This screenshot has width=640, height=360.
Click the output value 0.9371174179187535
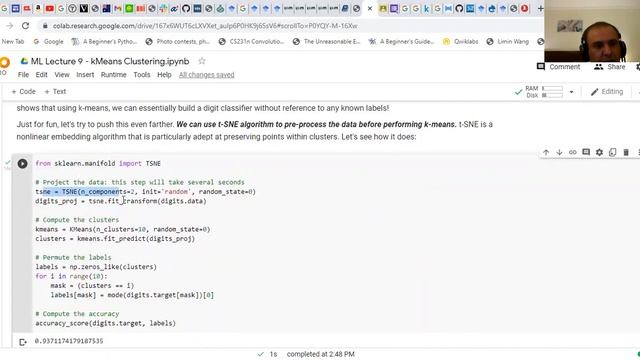(x=69, y=341)
